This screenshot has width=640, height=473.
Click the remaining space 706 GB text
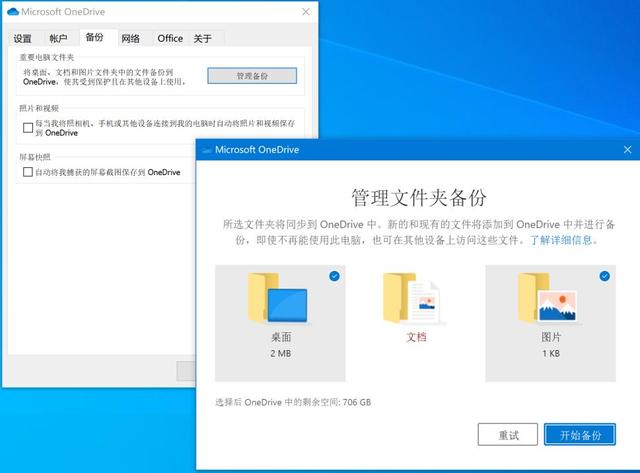[293, 402]
